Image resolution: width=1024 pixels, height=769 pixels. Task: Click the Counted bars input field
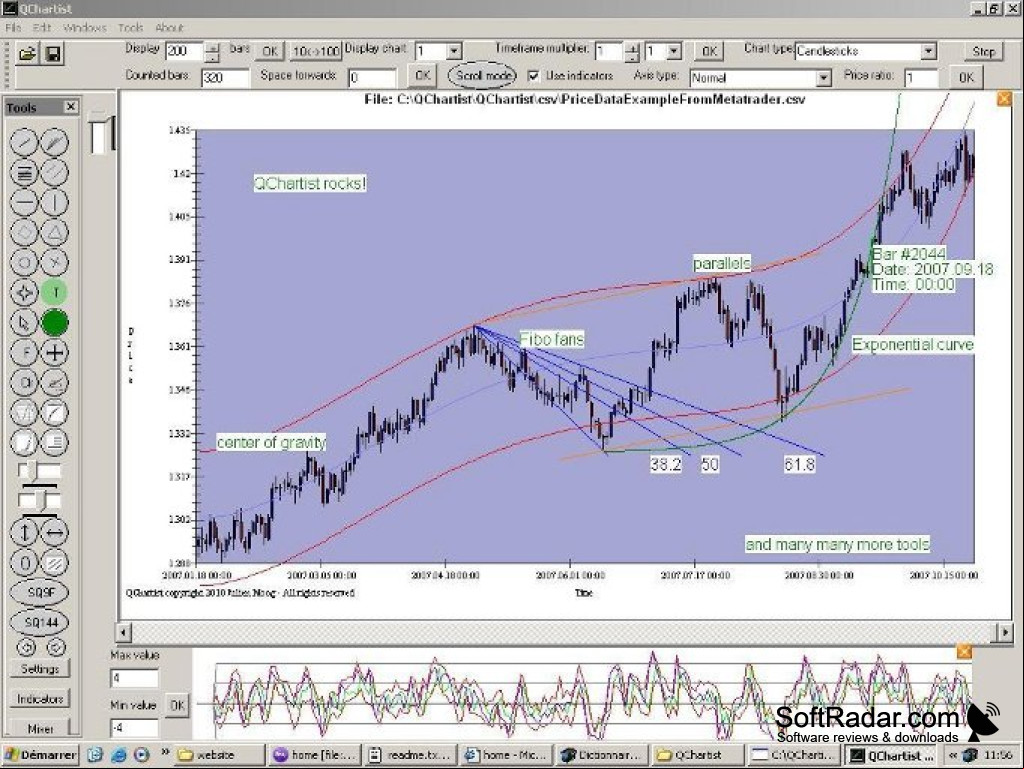[x=225, y=78]
